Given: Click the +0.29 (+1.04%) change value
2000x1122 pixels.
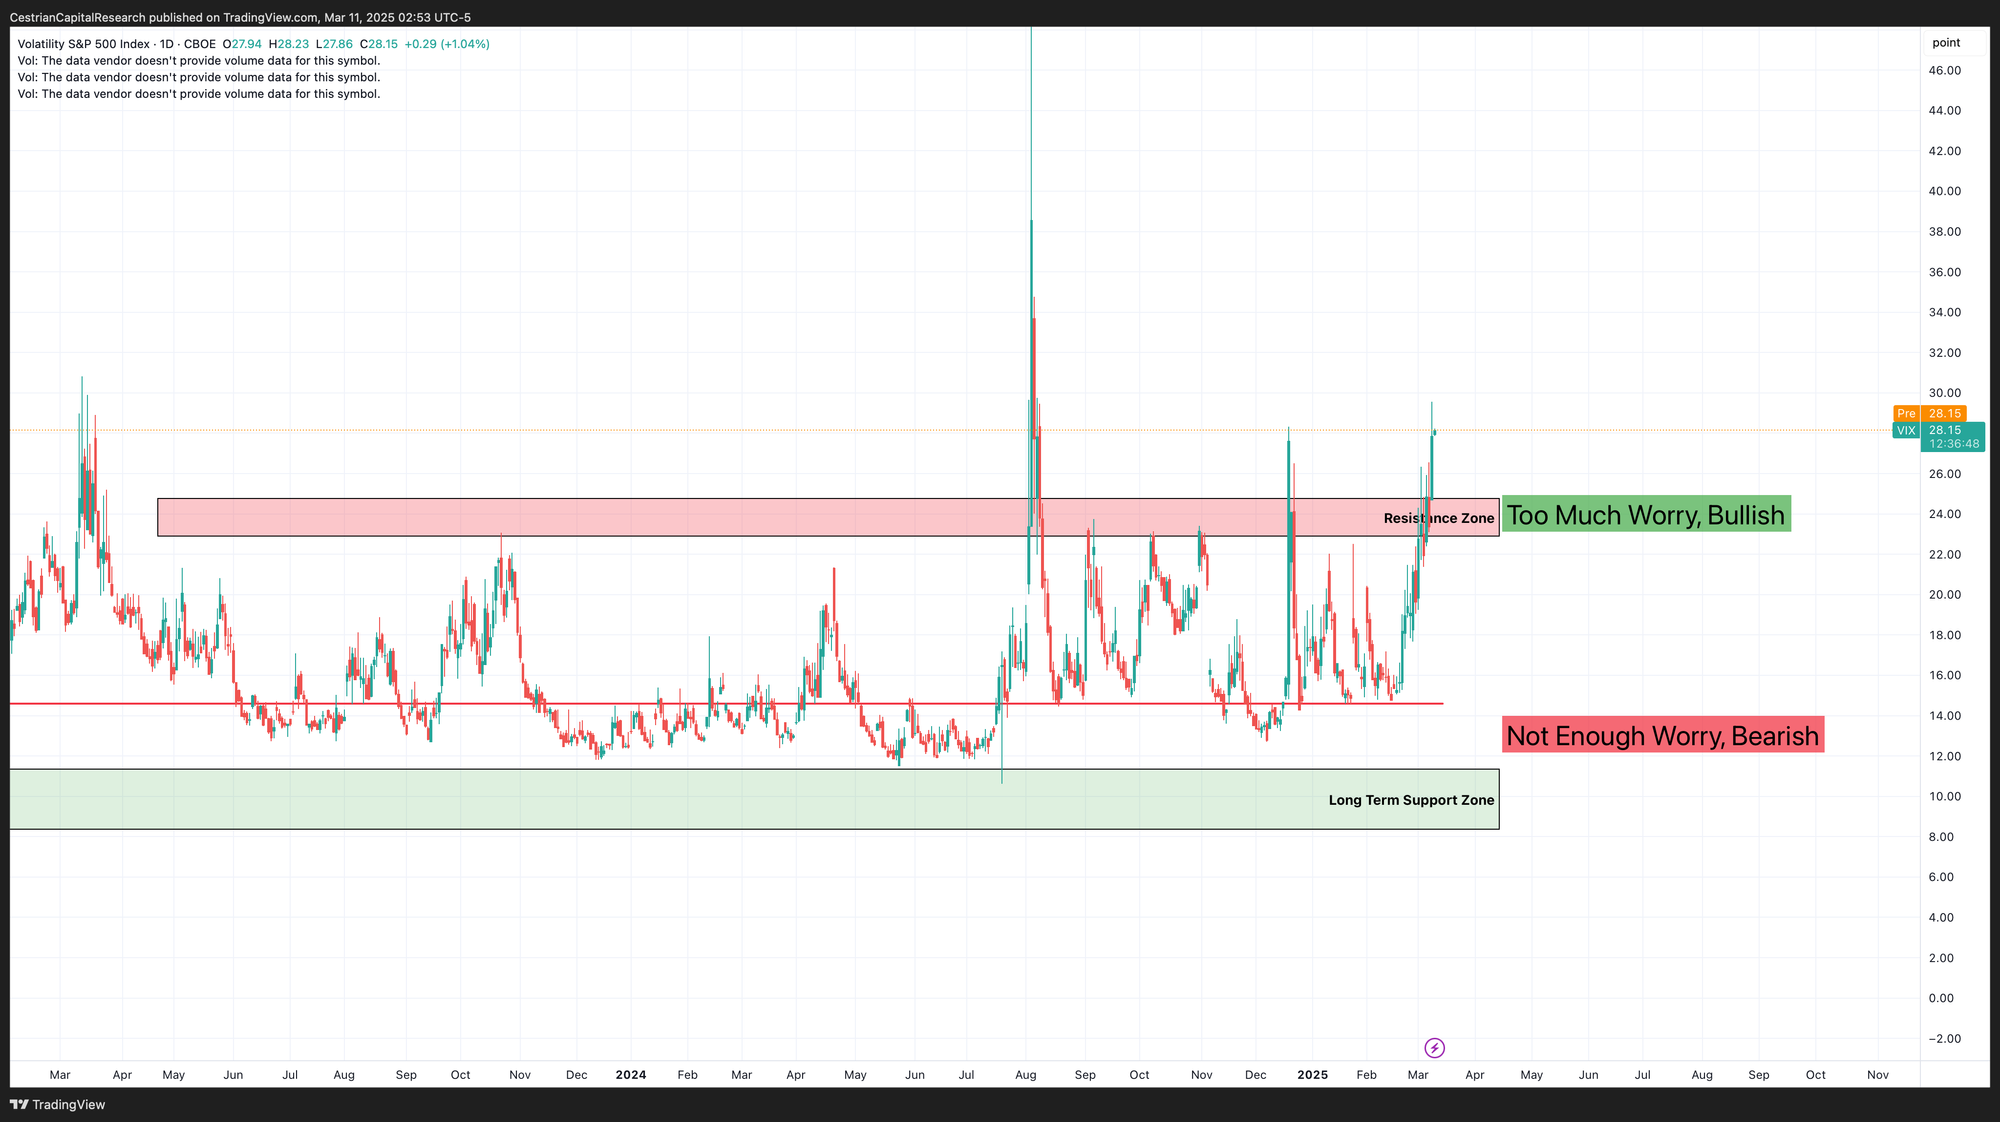Looking at the screenshot, I should click(446, 44).
